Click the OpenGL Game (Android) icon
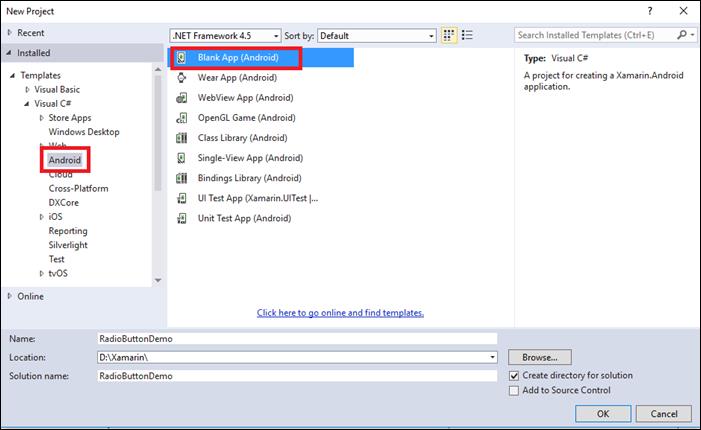The height and width of the screenshot is (430, 701). (x=182, y=118)
